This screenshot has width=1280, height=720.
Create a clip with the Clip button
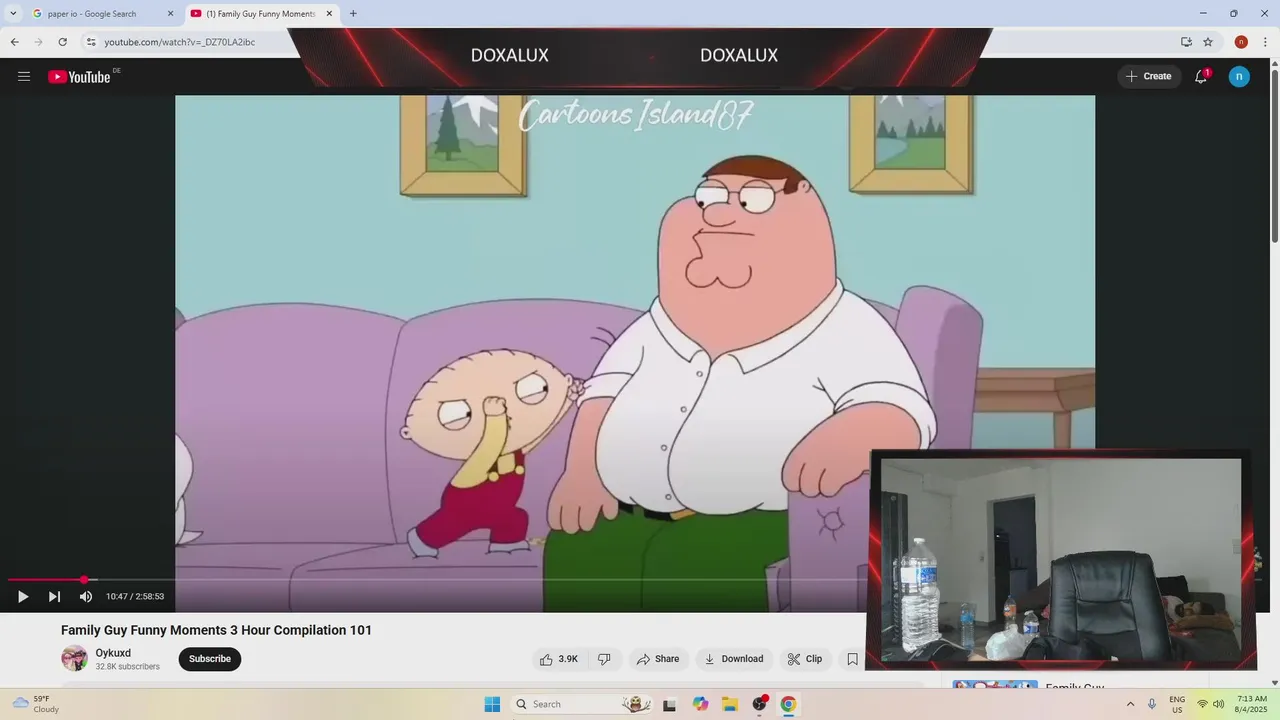coord(805,659)
